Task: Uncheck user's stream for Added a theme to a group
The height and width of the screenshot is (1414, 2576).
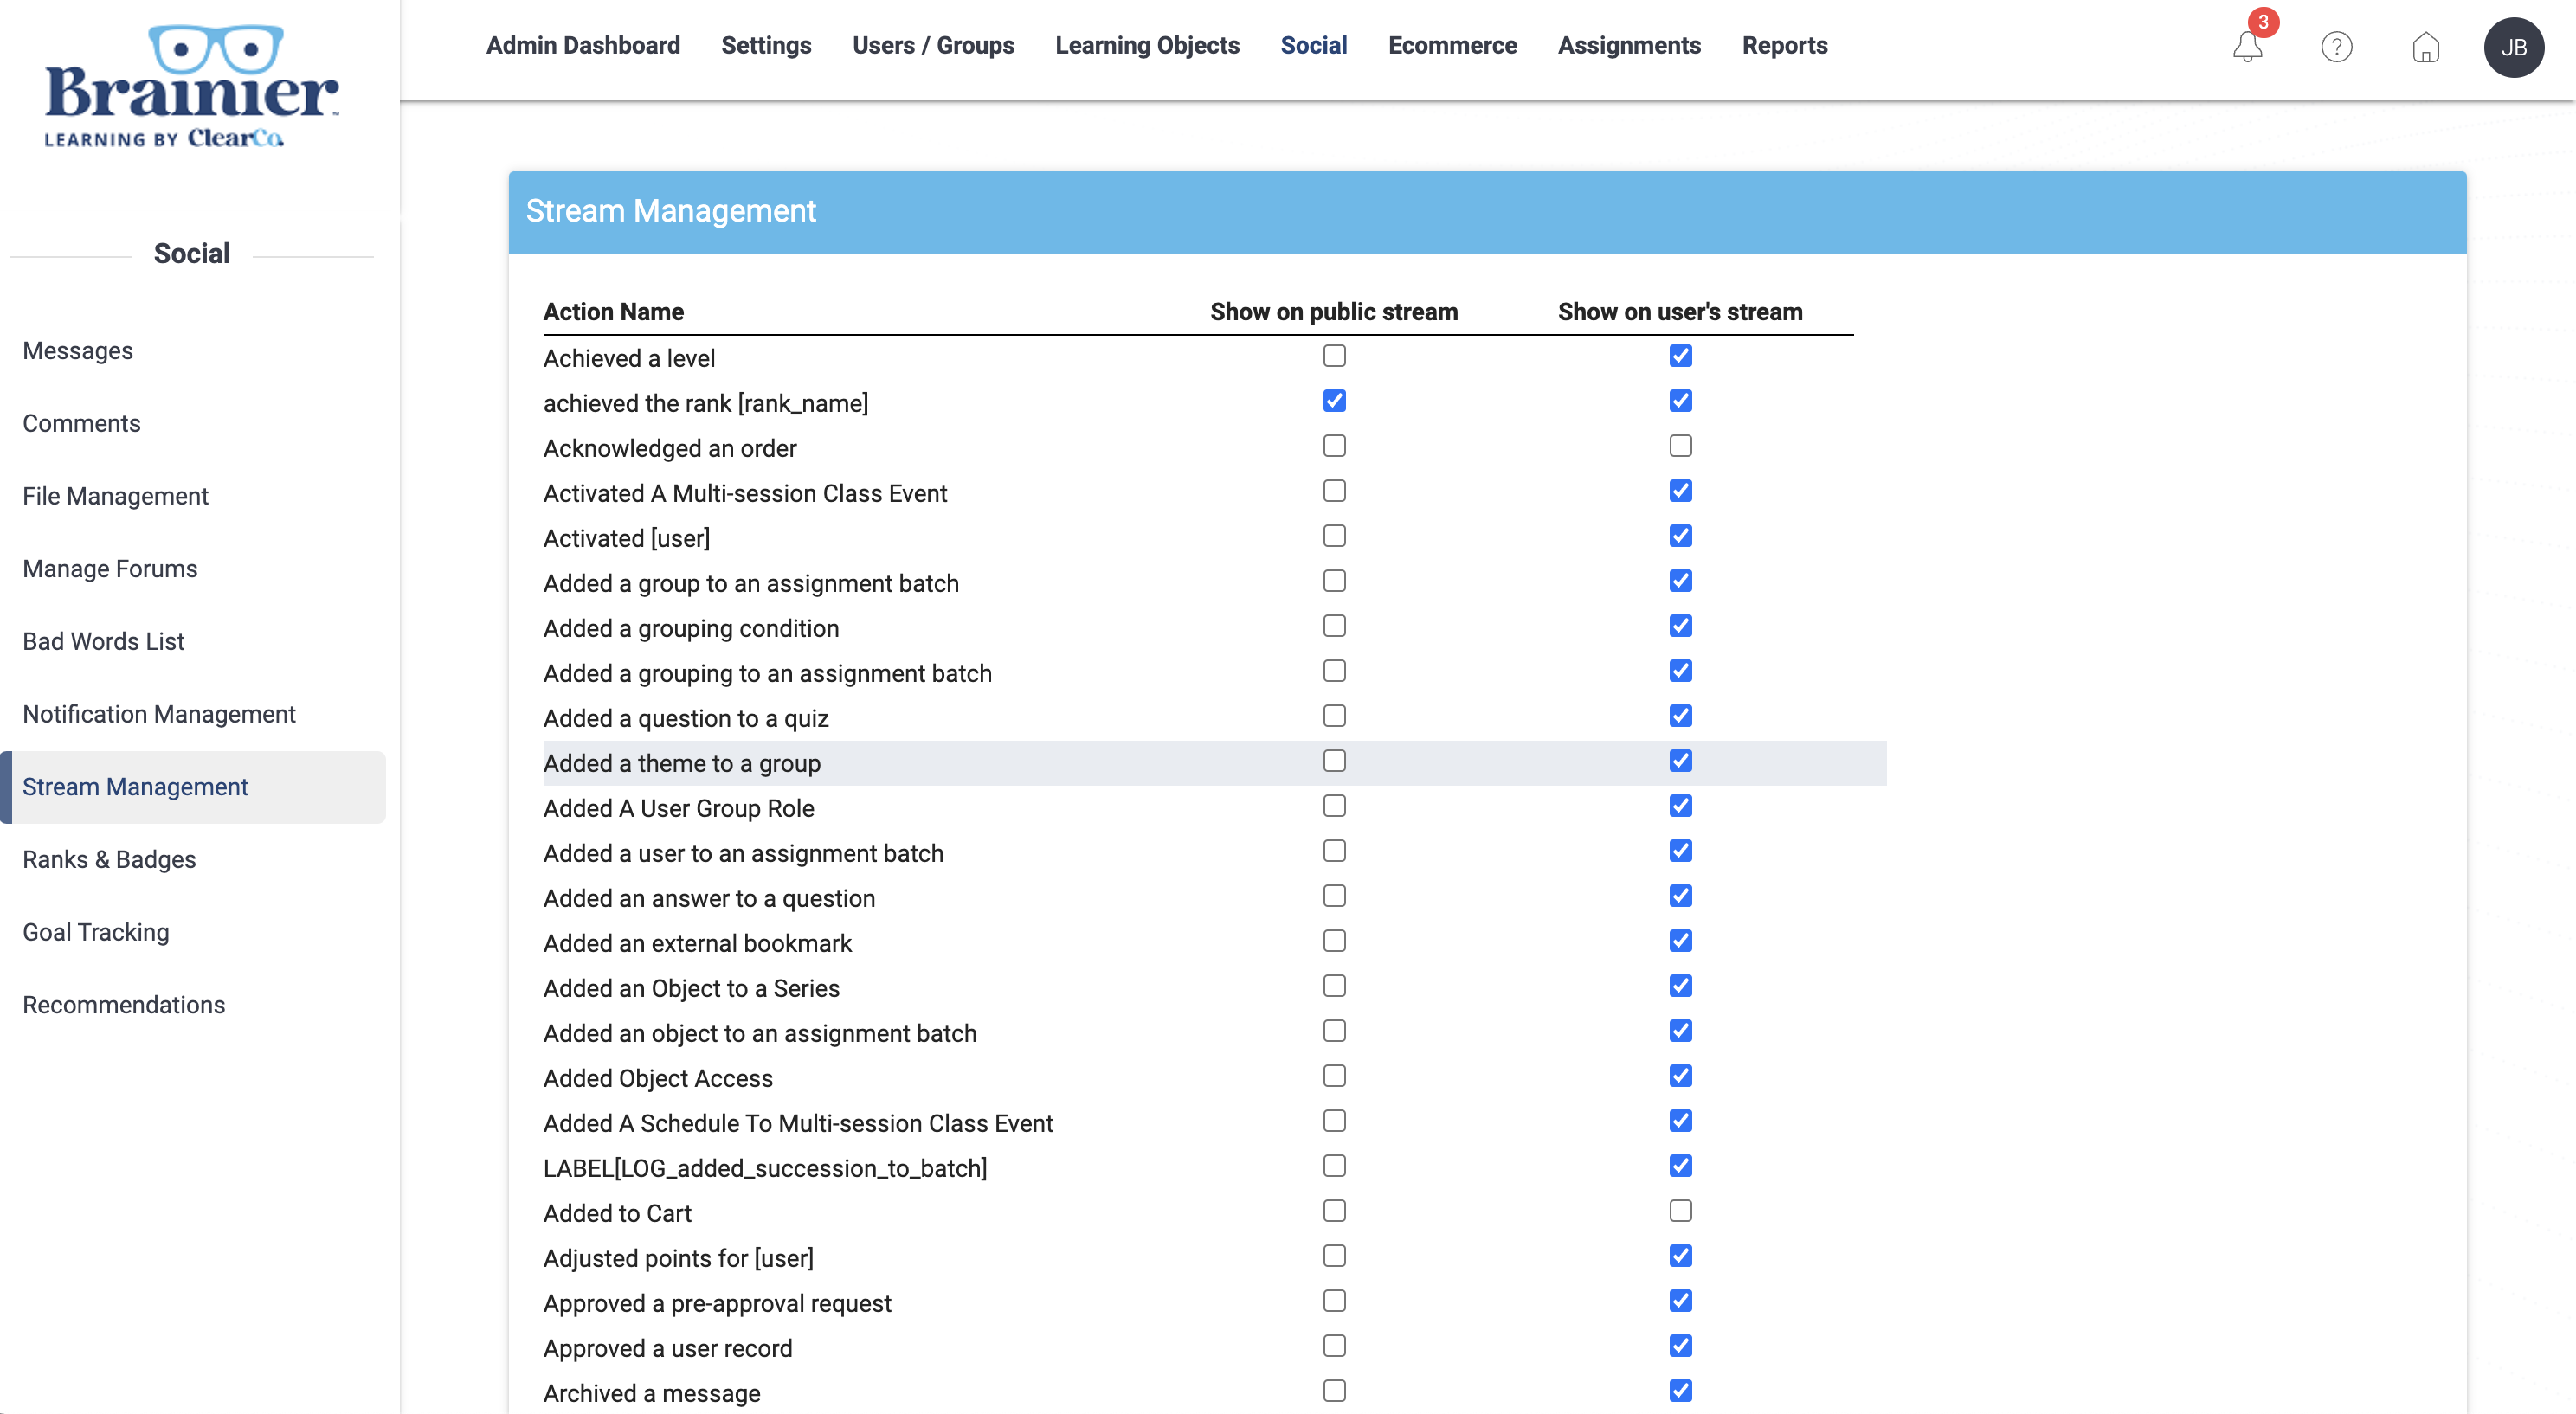Action: (1680, 761)
